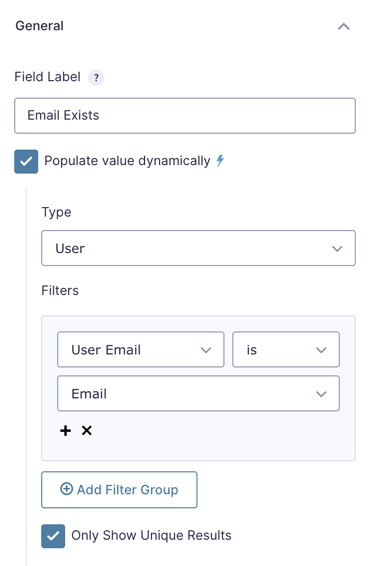Click the Populate value dynamically label
370x566 pixels.
[127, 161]
